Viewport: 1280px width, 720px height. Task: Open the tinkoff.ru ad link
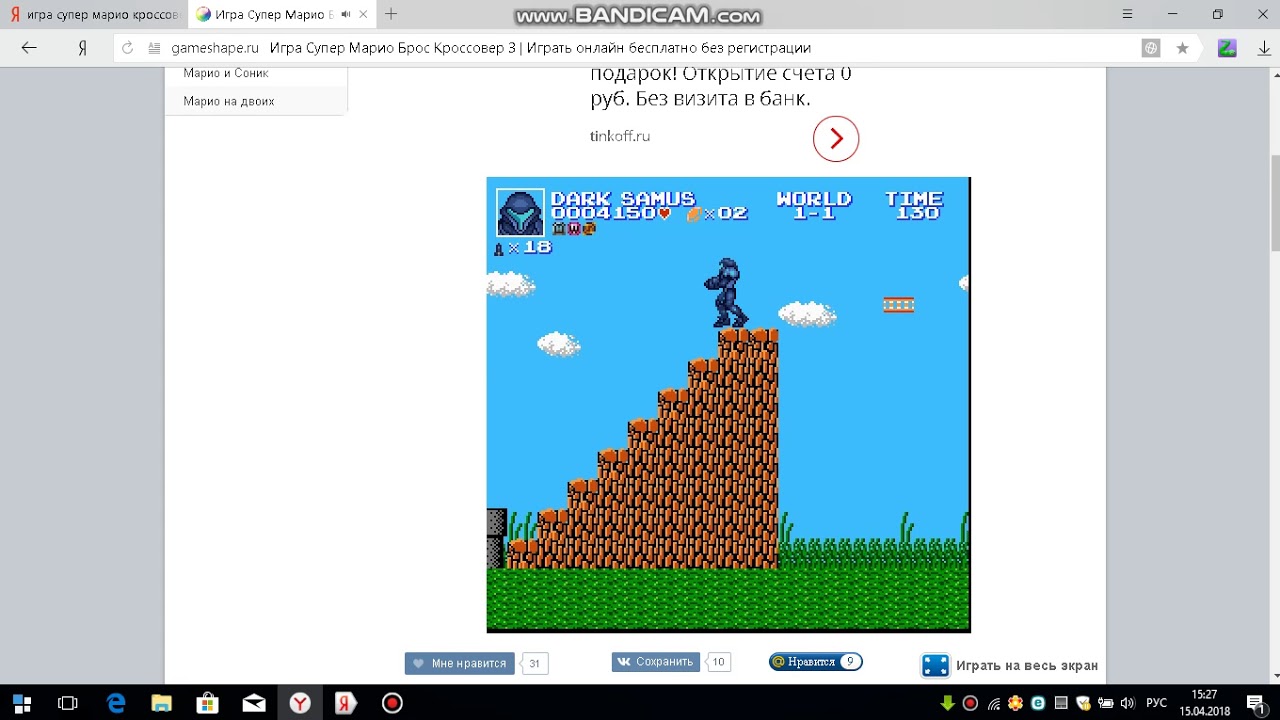620,136
